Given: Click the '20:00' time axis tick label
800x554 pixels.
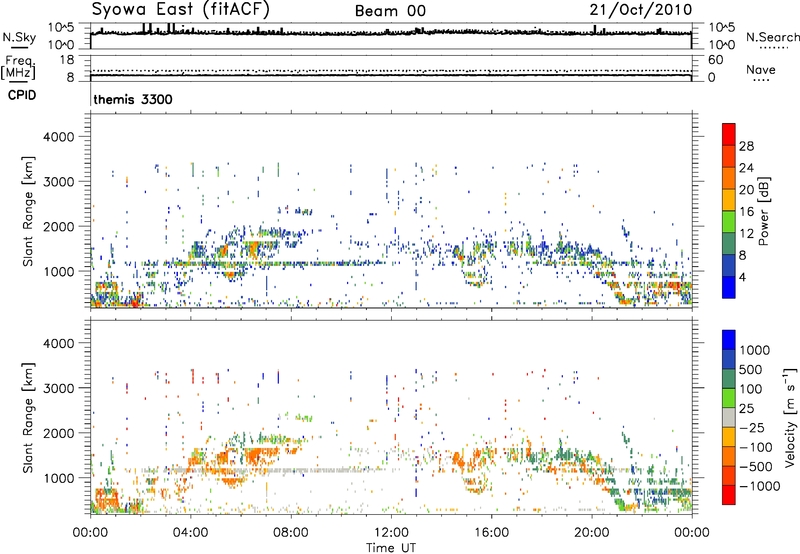Looking at the screenshot, I should pyautogui.click(x=592, y=533).
